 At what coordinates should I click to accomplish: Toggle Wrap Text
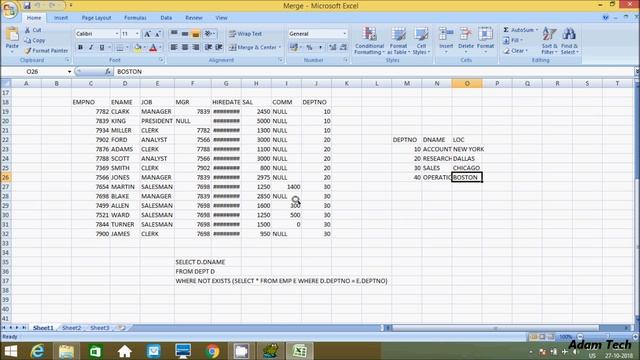point(245,34)
